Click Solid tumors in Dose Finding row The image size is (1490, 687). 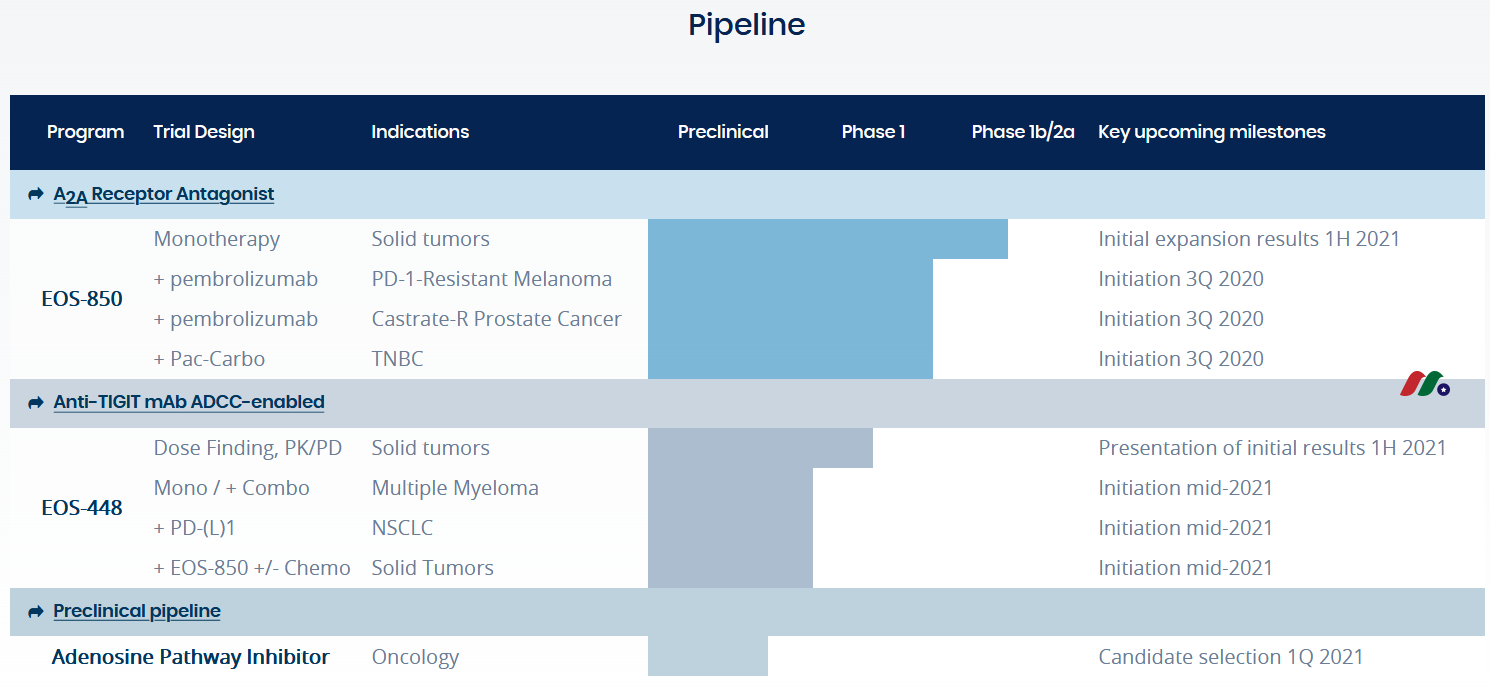point(431,448)
